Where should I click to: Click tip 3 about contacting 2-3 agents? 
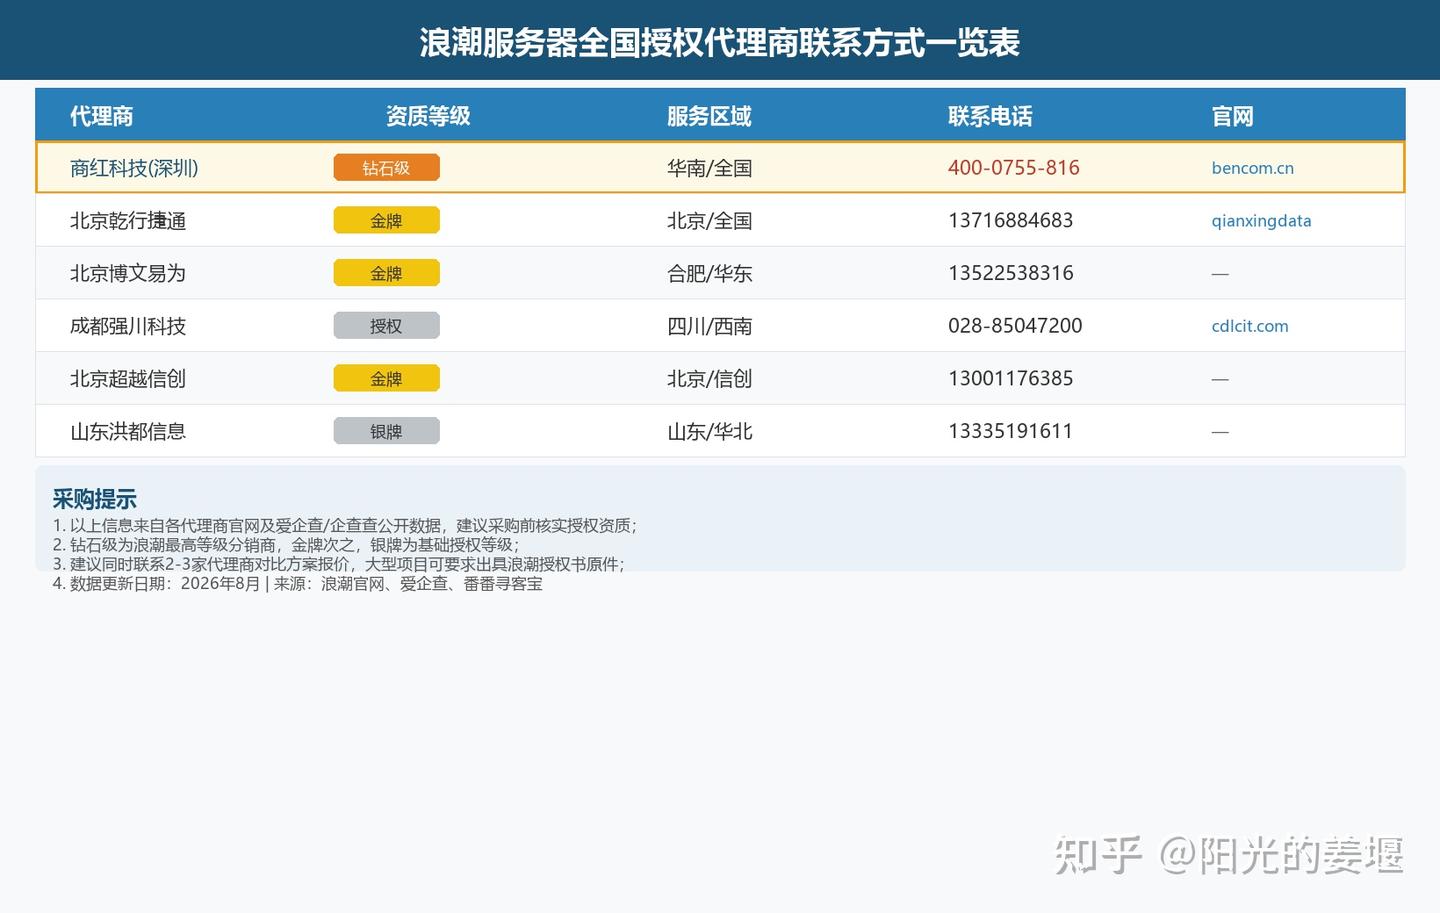[339, 564]
